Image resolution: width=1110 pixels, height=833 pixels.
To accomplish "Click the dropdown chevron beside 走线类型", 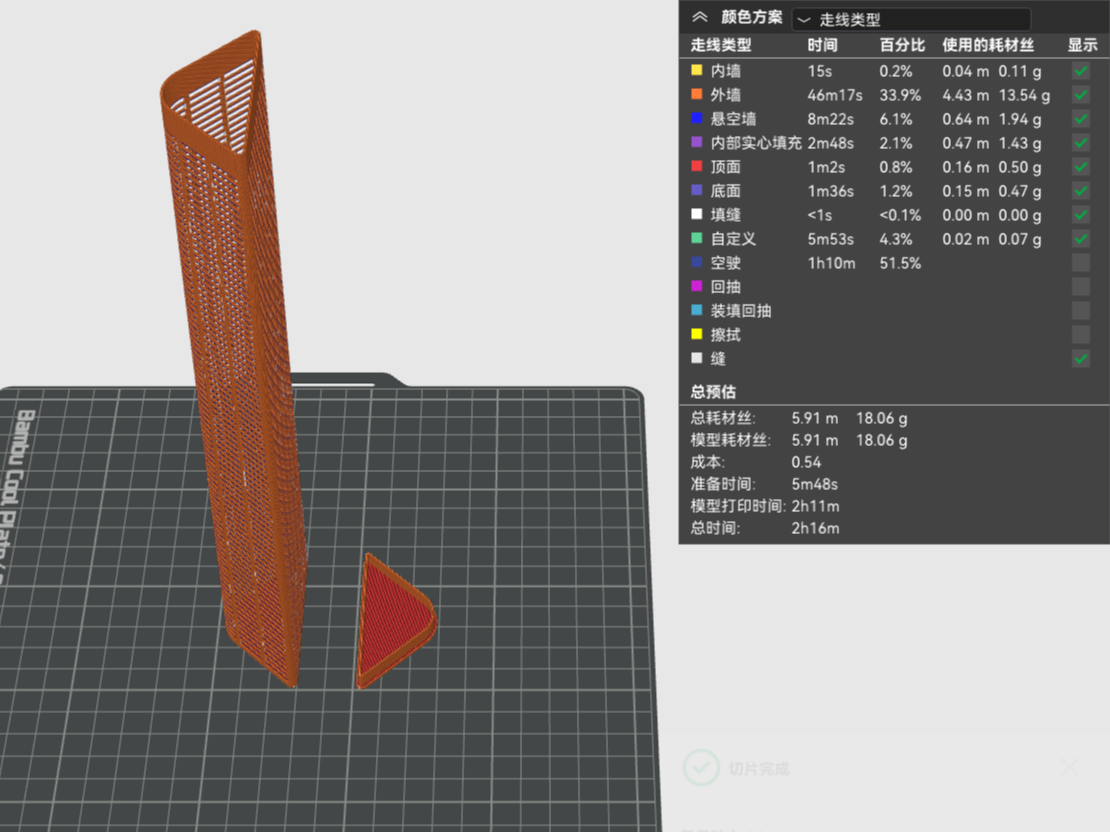I will [803, 20].
